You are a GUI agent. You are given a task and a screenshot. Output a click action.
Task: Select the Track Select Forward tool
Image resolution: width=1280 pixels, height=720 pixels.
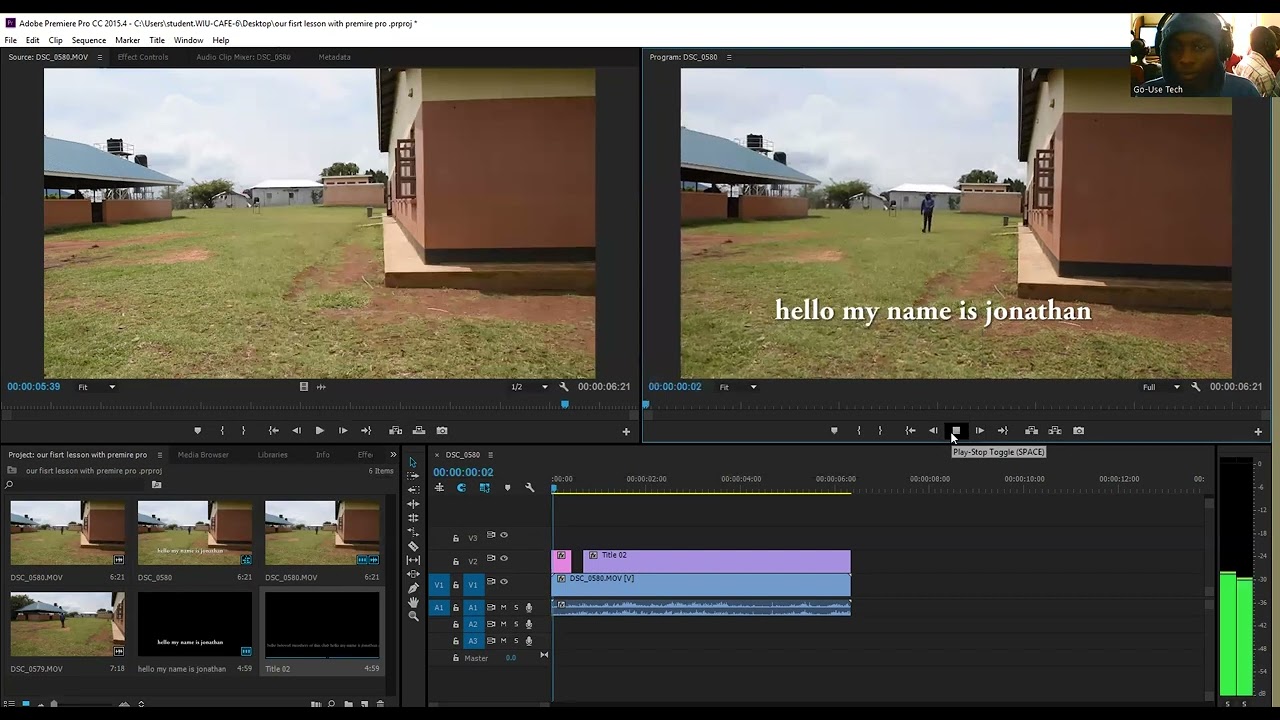(x=413, y=476)
